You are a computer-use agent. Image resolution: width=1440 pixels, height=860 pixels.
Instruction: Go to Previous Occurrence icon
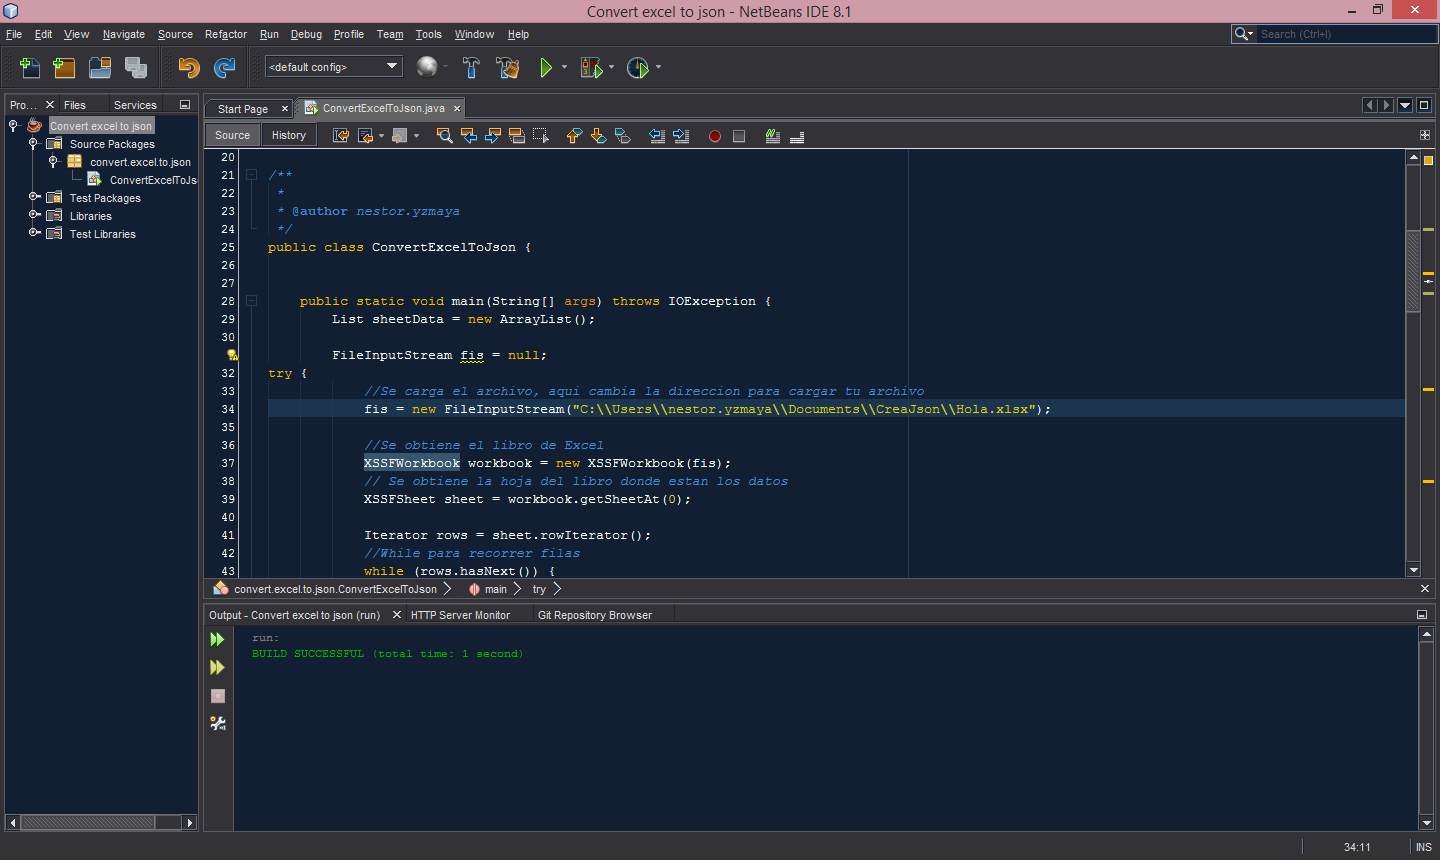(x=469, y=136)
